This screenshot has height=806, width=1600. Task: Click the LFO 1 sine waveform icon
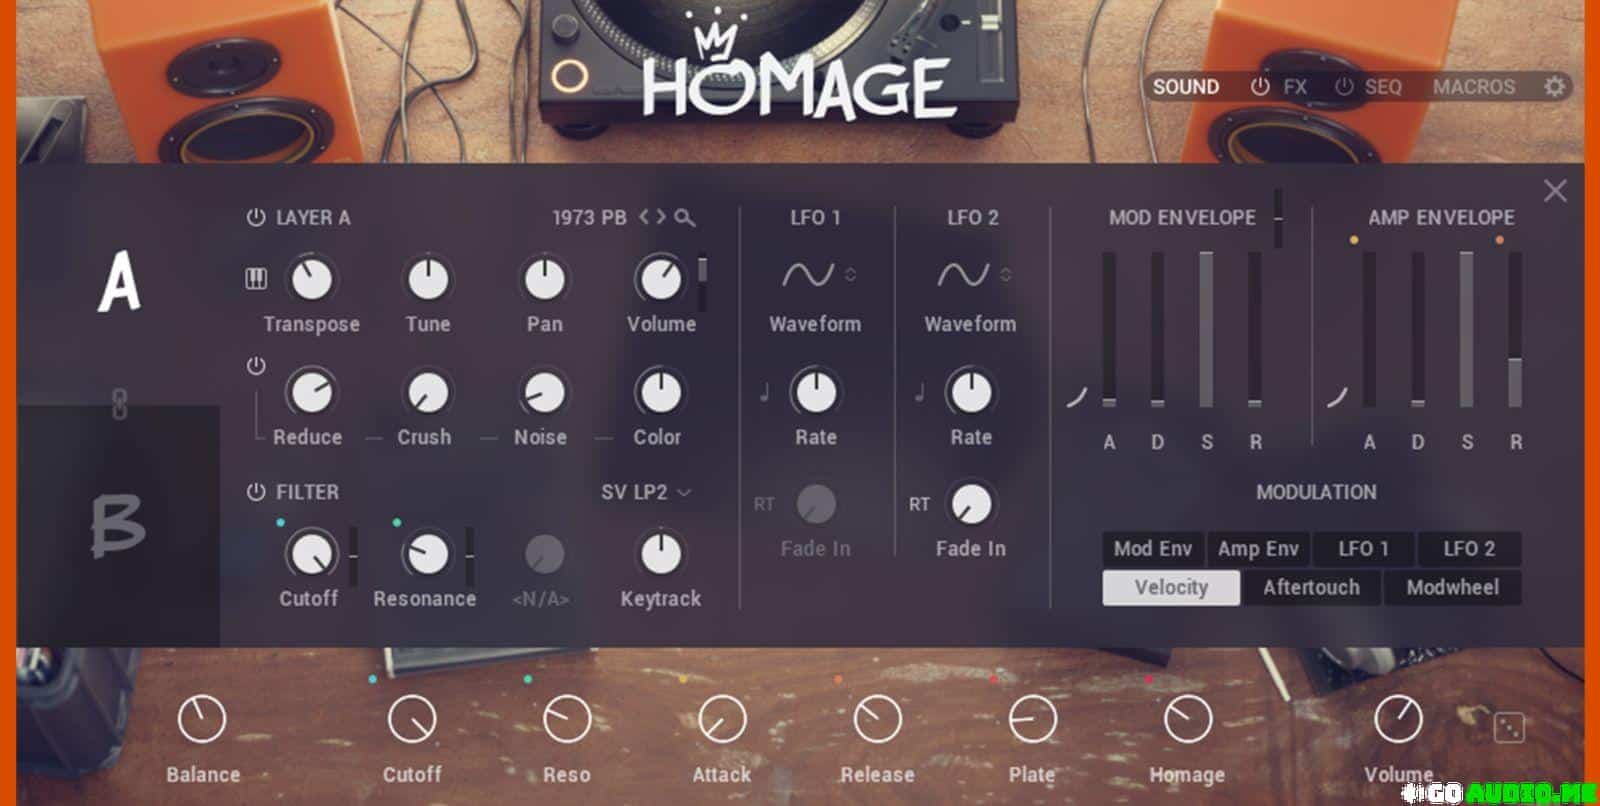(807, 274)
